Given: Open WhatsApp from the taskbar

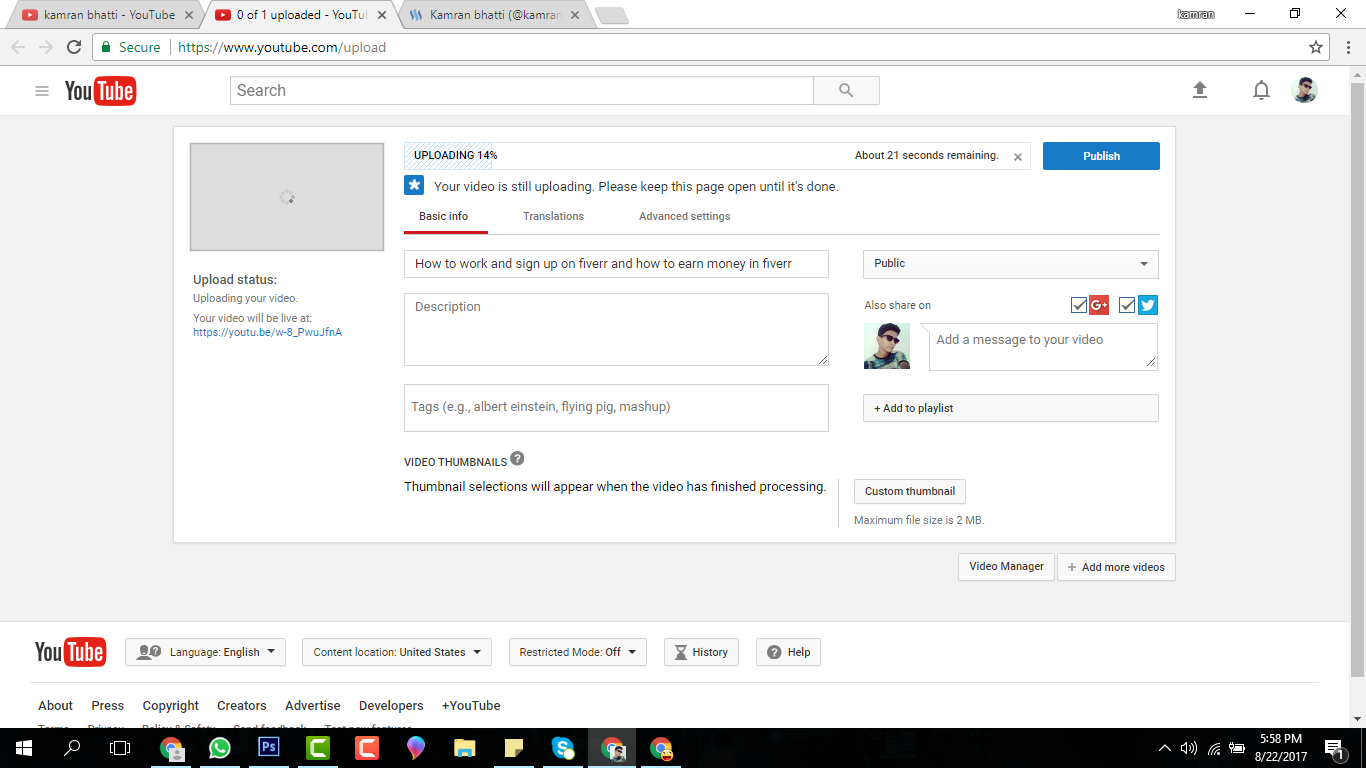Looking at the screenshot, I should coord(220,748).
